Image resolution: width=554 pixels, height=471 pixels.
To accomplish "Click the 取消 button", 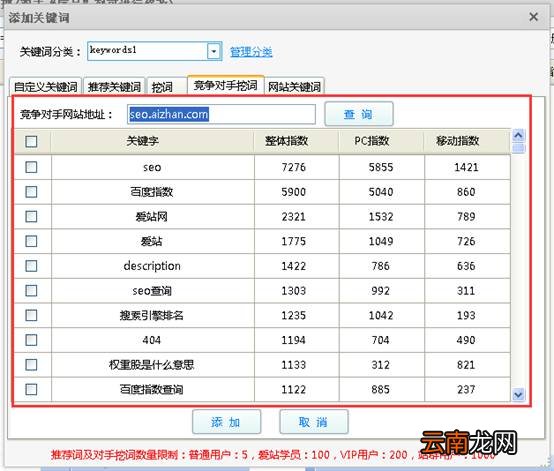I will point(313,422).
